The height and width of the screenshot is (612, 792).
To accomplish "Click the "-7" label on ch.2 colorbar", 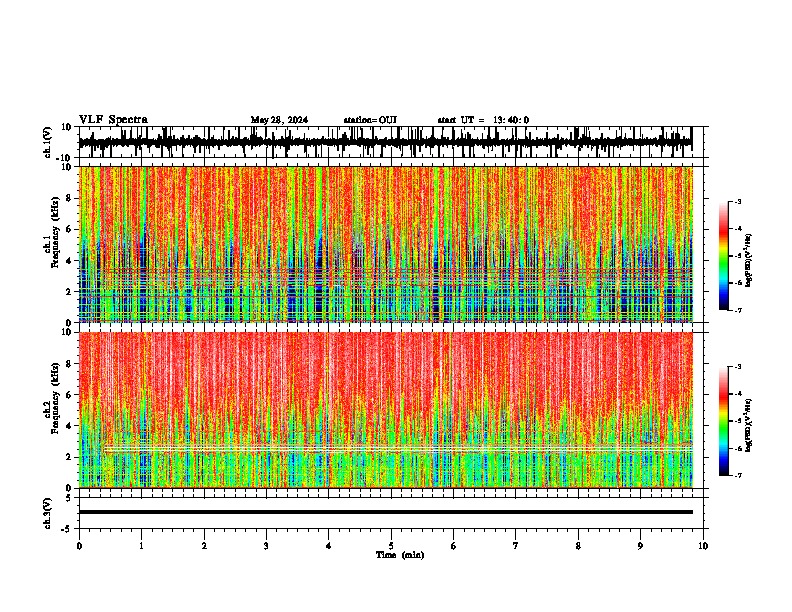I will (738, 476).
